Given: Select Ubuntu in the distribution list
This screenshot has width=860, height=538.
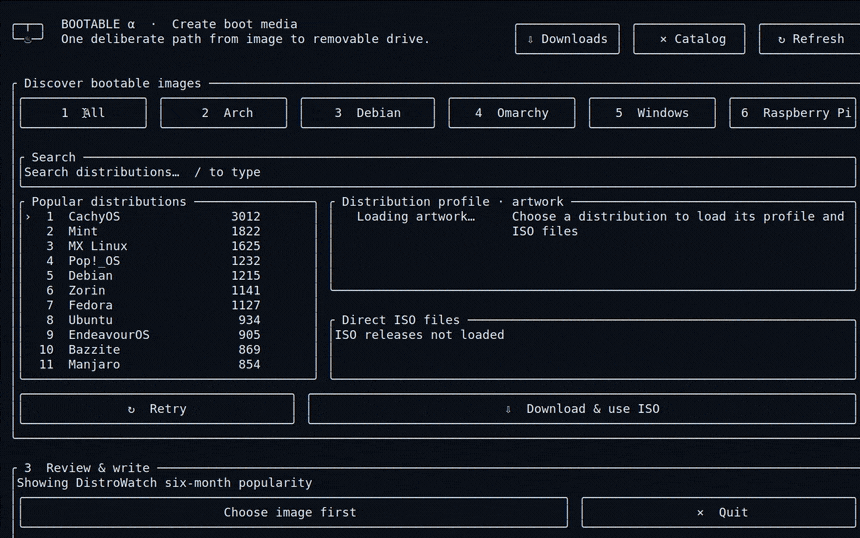Looking at the screenshot, I should coord(168,320).
